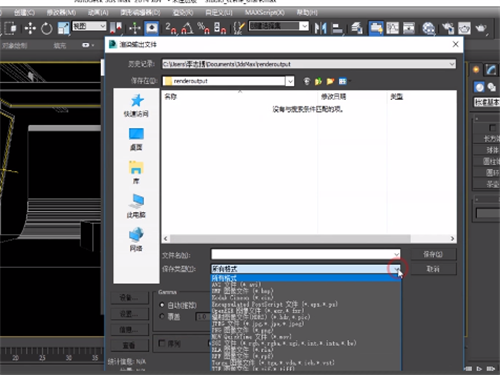Select the Move tool in toolbar
Image resolution: width=500 pixels, height=375 pixels.
tap(30, 28)
